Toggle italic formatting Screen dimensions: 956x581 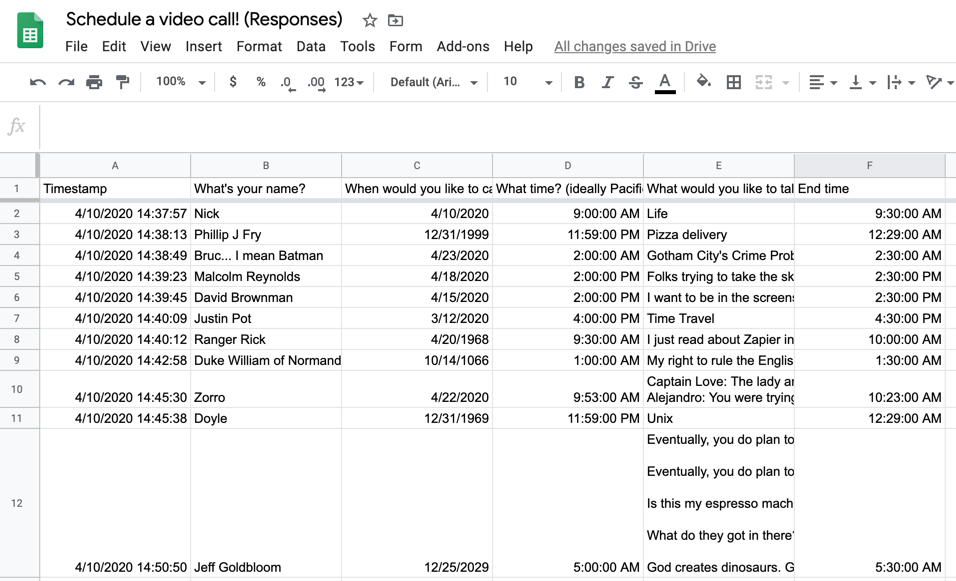tap(607, 82)
